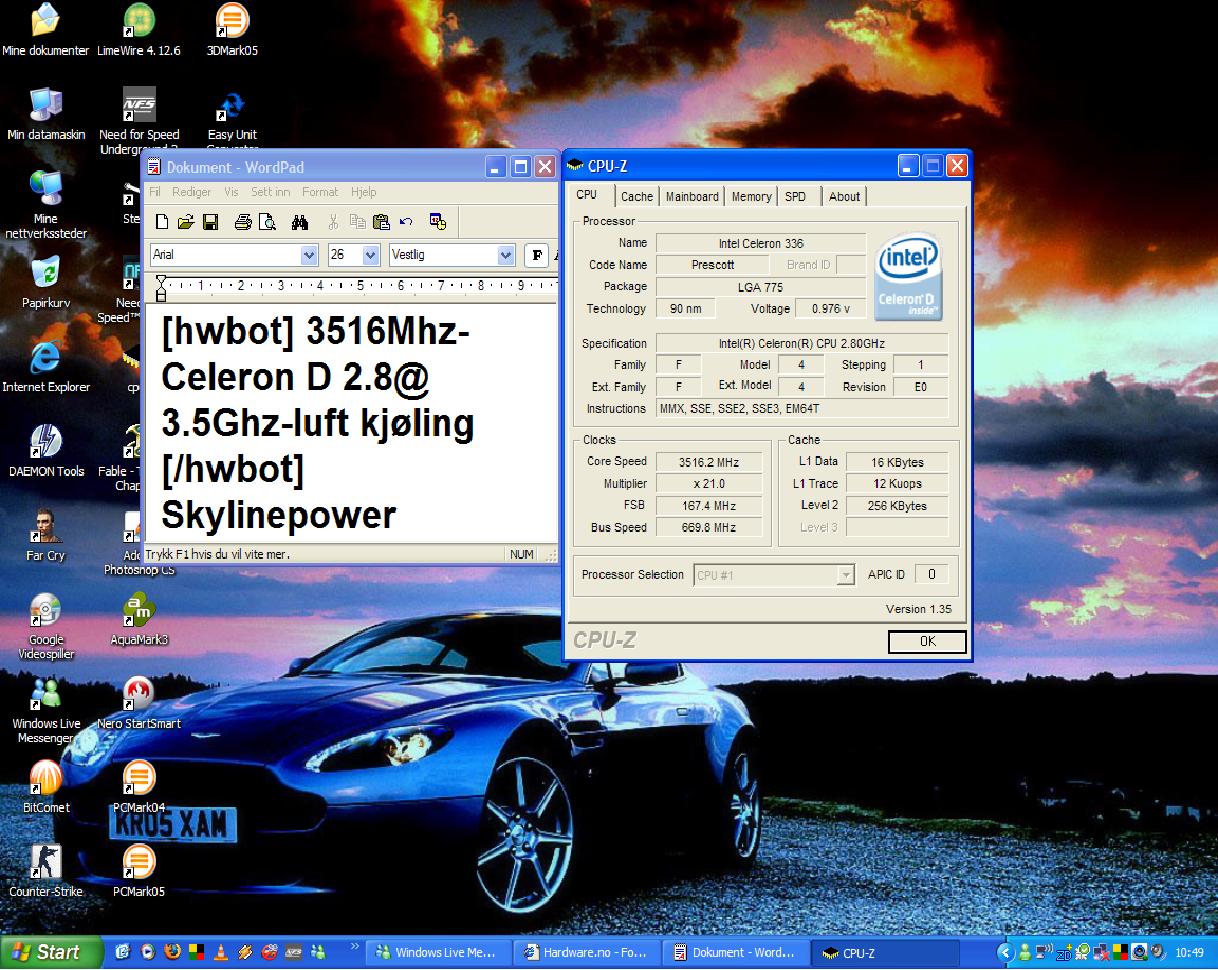The width and height of the screenshot is (1218, 970).
Task: Select the DAEMON Tools desktop icon
Action: point(46,451)
